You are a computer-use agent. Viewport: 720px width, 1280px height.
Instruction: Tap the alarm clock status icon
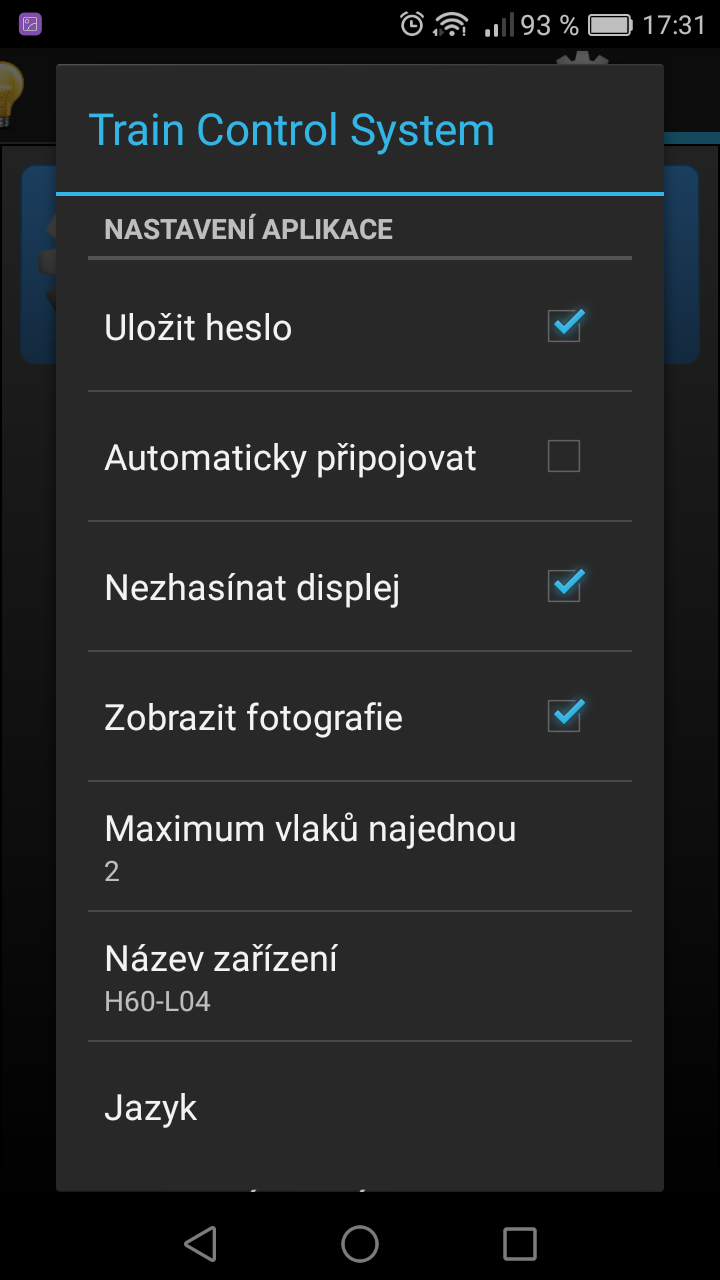tap(411, 24)
